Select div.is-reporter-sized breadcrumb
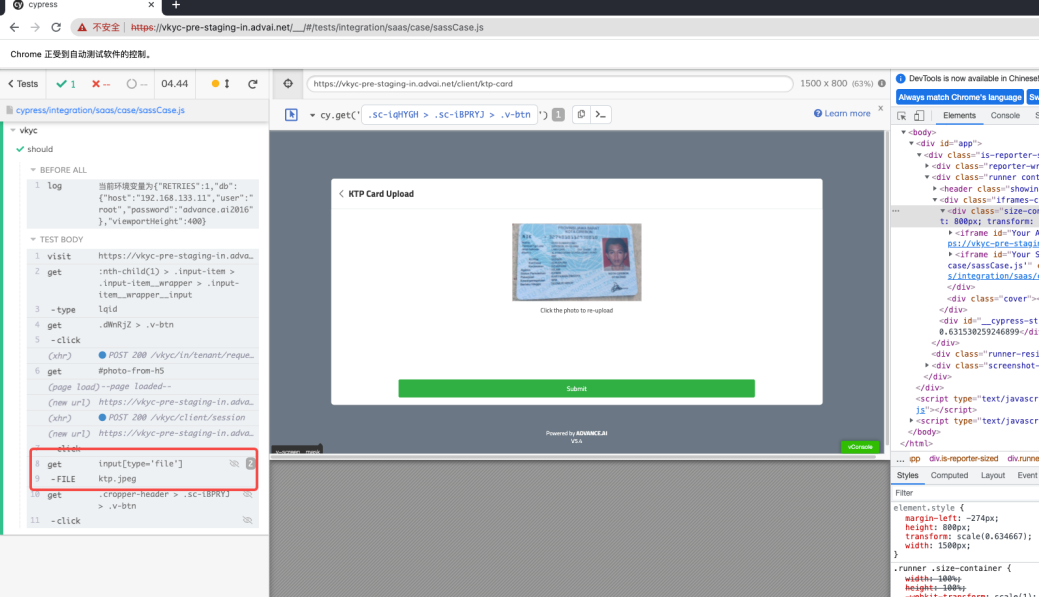The height and width of the screenshot is (597, 1039). point(963,459)
